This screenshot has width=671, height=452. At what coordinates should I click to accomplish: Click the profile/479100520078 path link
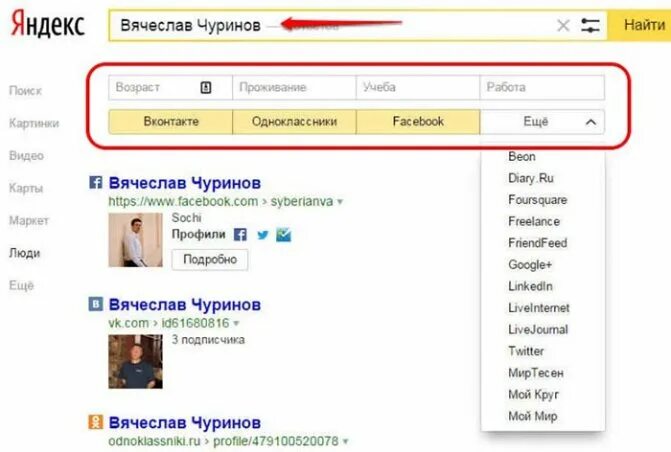coord(276,441)
